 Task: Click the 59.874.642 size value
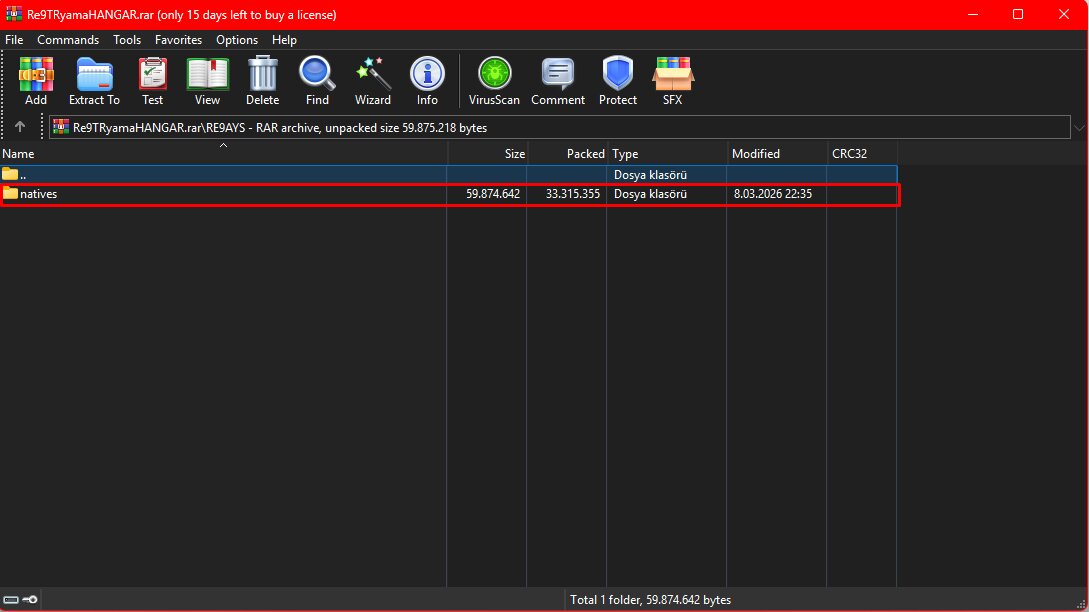point(492,194)
